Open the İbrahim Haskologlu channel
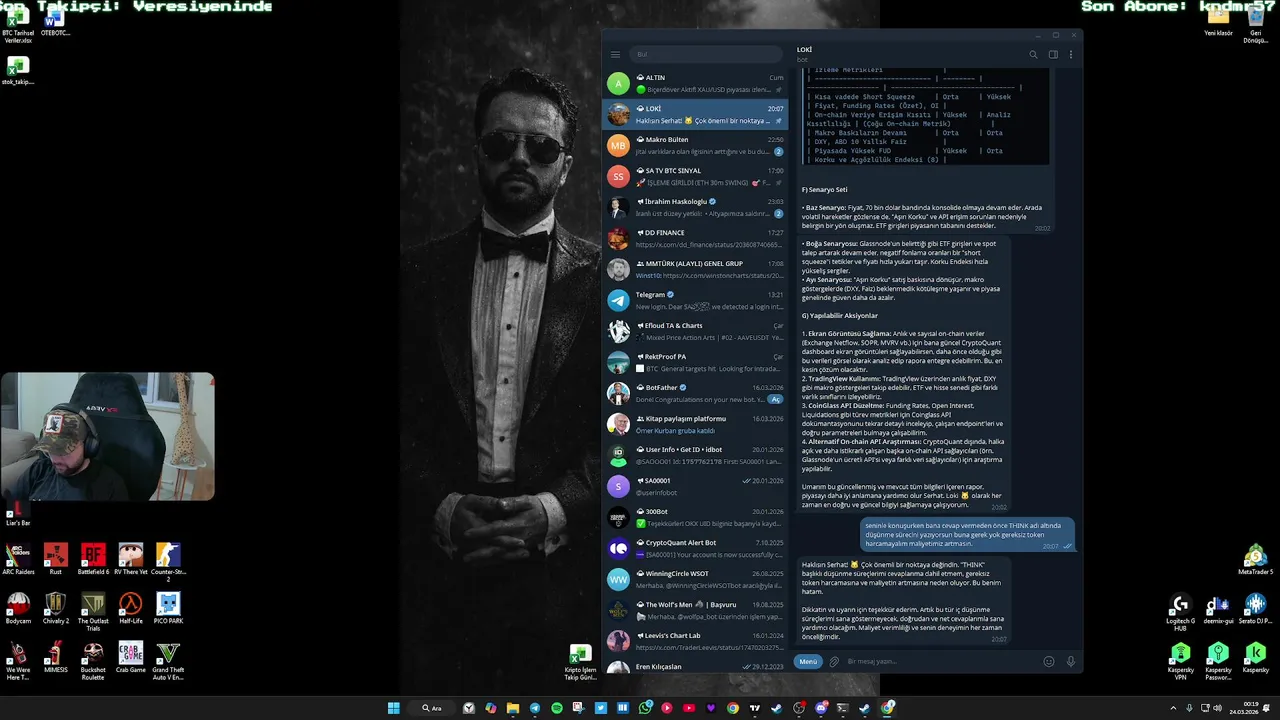The image size is (1280, 720). coord(695,207)
